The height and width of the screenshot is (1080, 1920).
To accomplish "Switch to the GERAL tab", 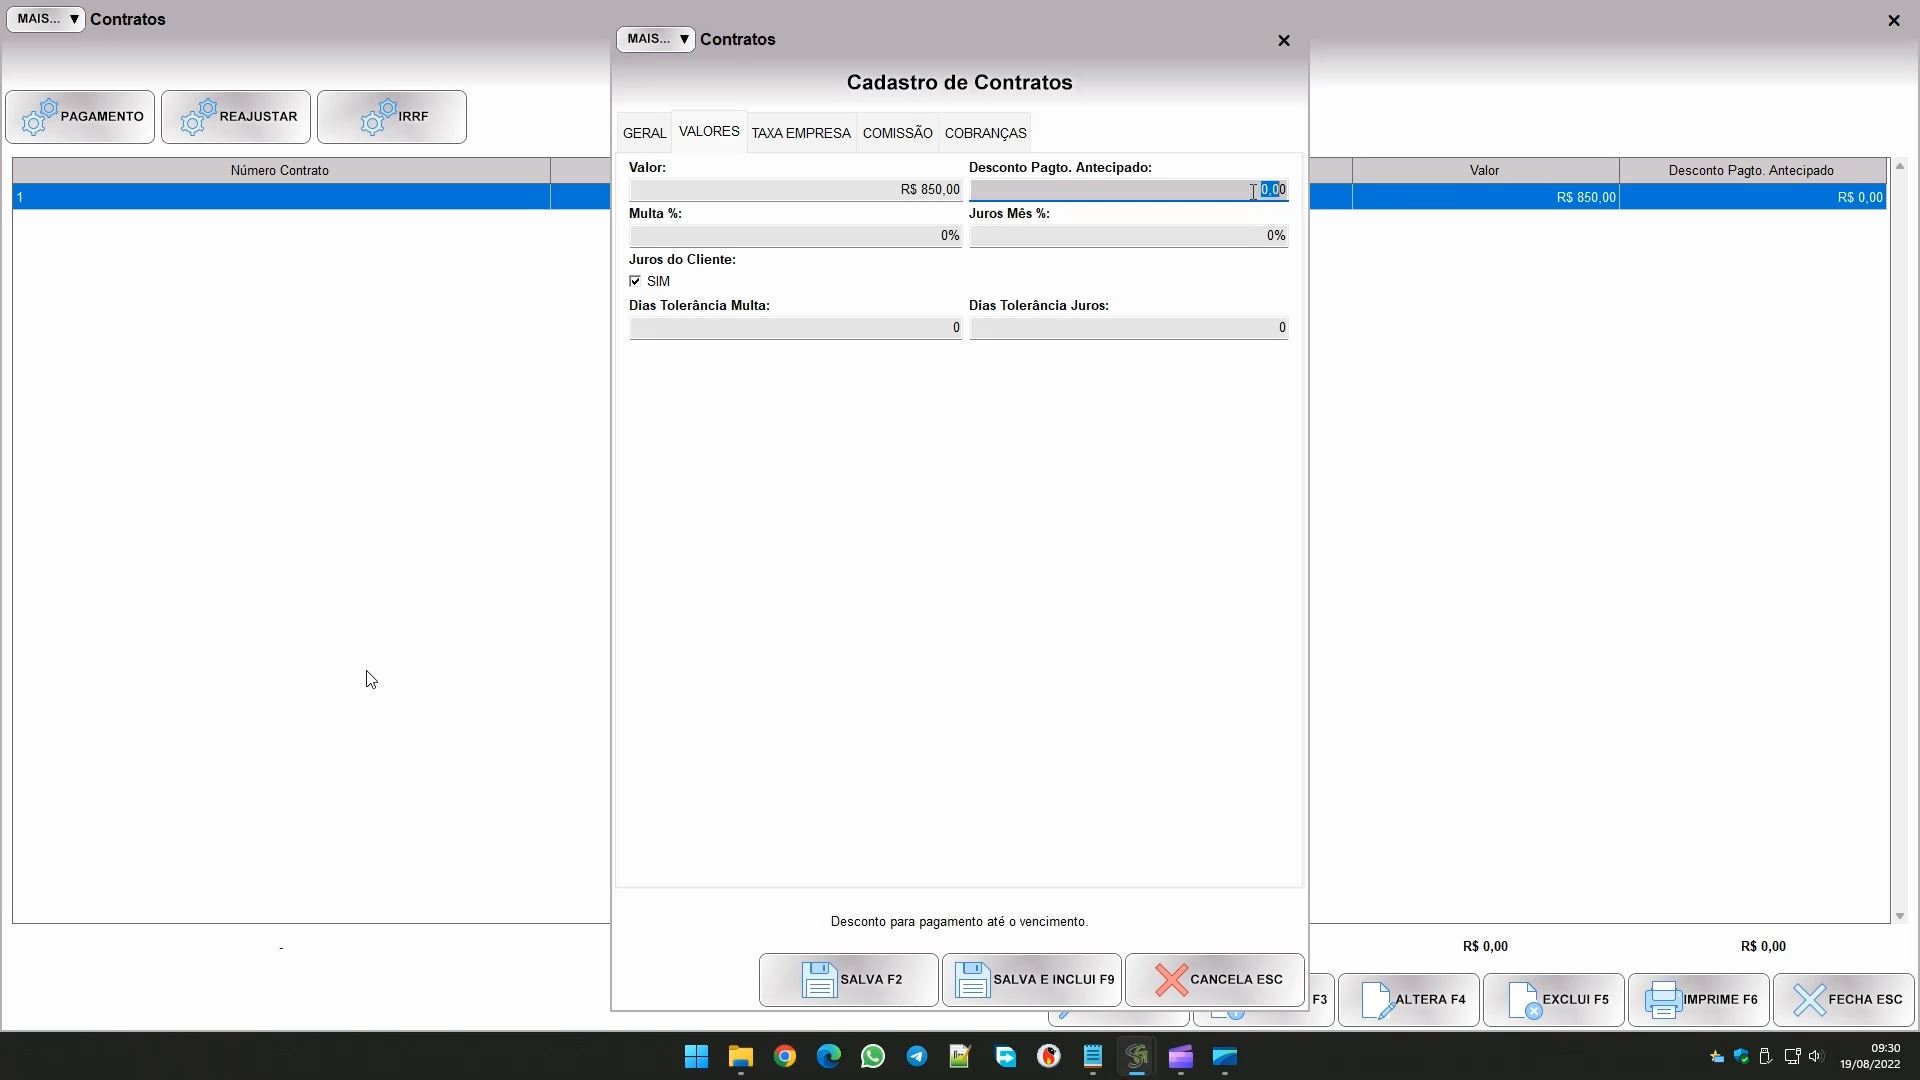I will click(x=644, y=133).
